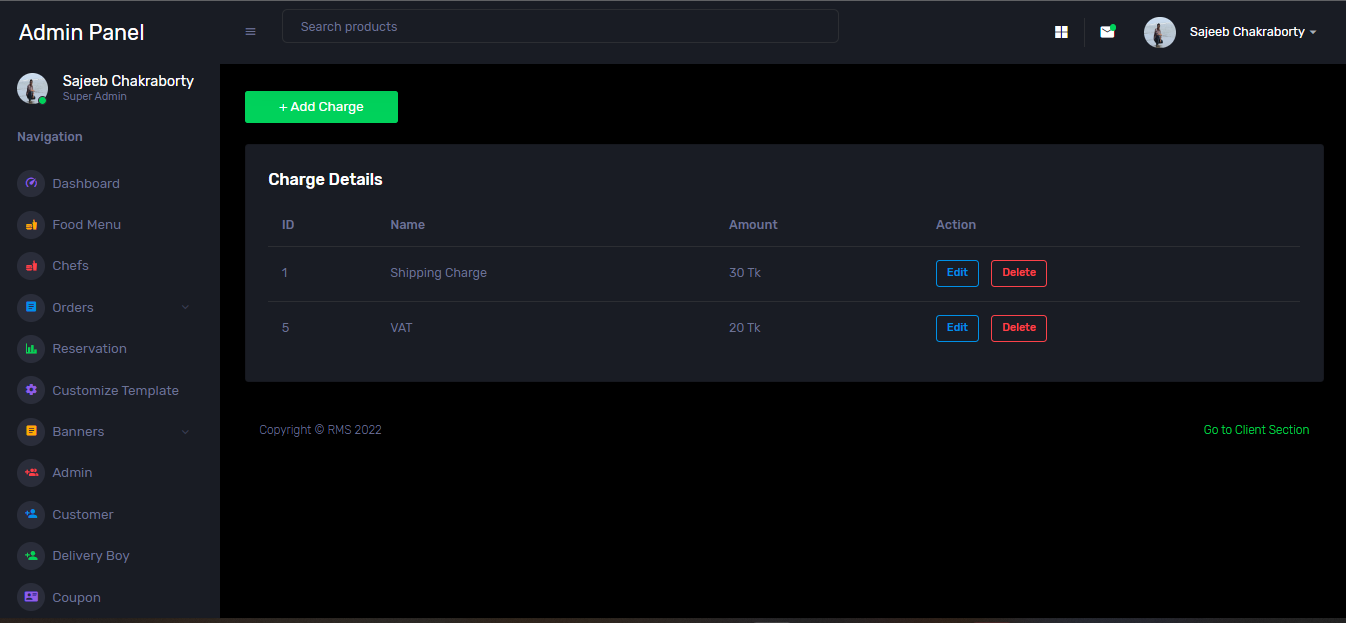The image size is (1346, 623).
Task: Edit the Shipping Charge row
Action: 957,273
